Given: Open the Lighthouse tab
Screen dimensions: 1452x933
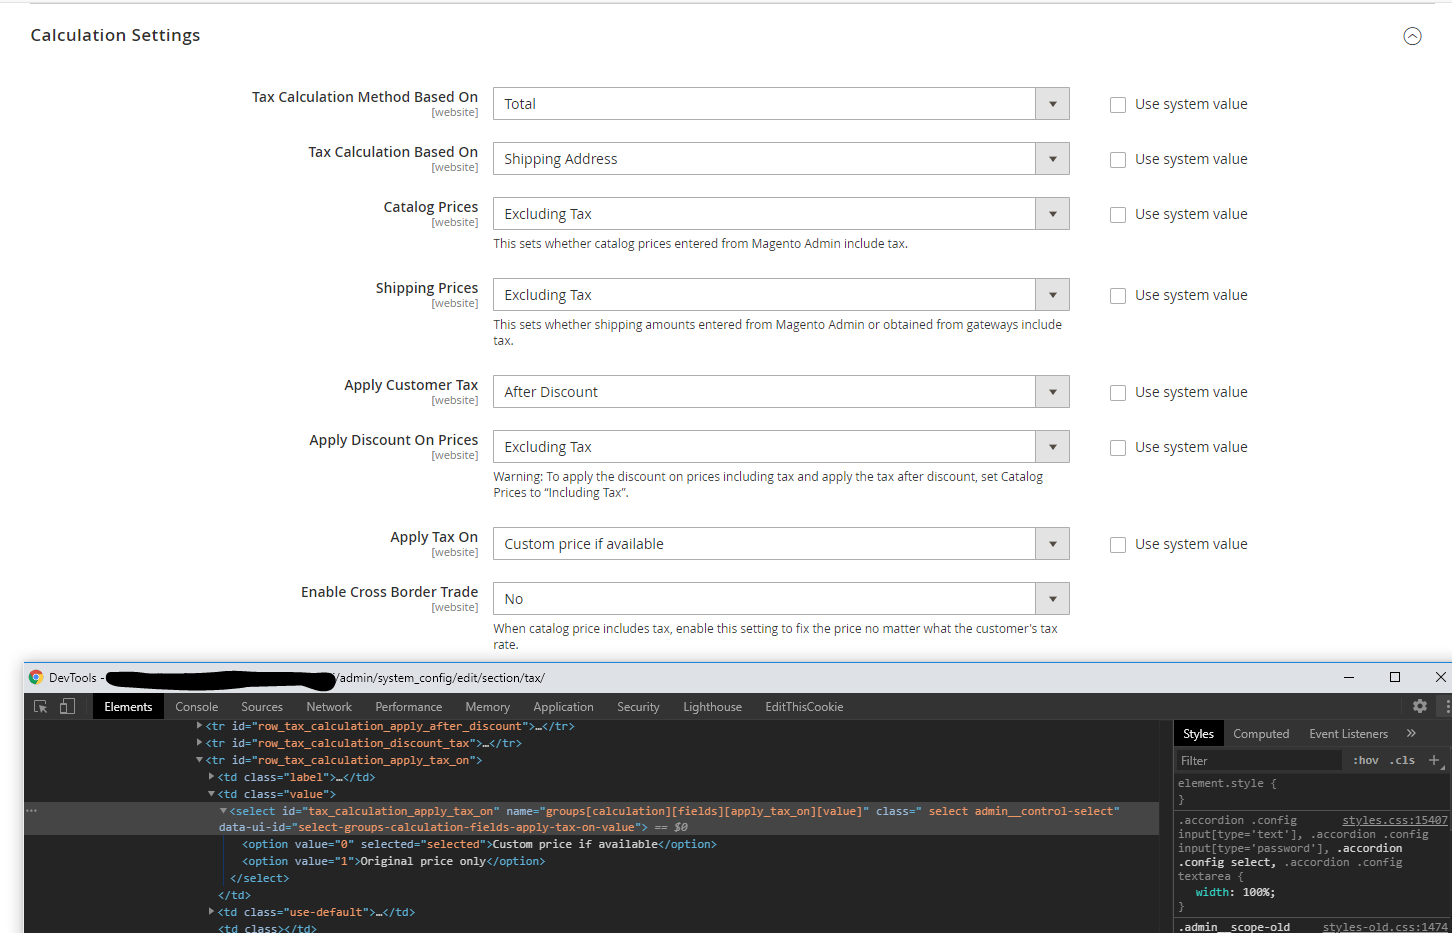Looking at the screenshot, I should click(712, 707).
